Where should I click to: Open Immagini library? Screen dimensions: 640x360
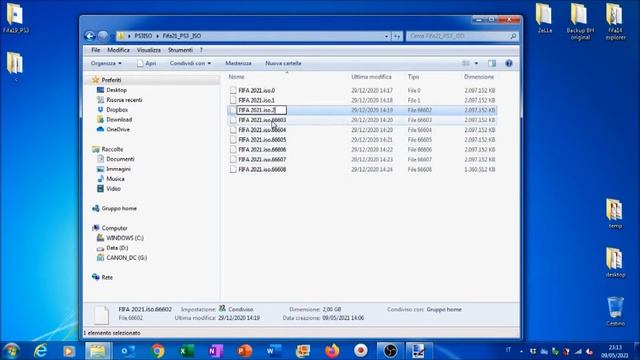click(119, 169)
